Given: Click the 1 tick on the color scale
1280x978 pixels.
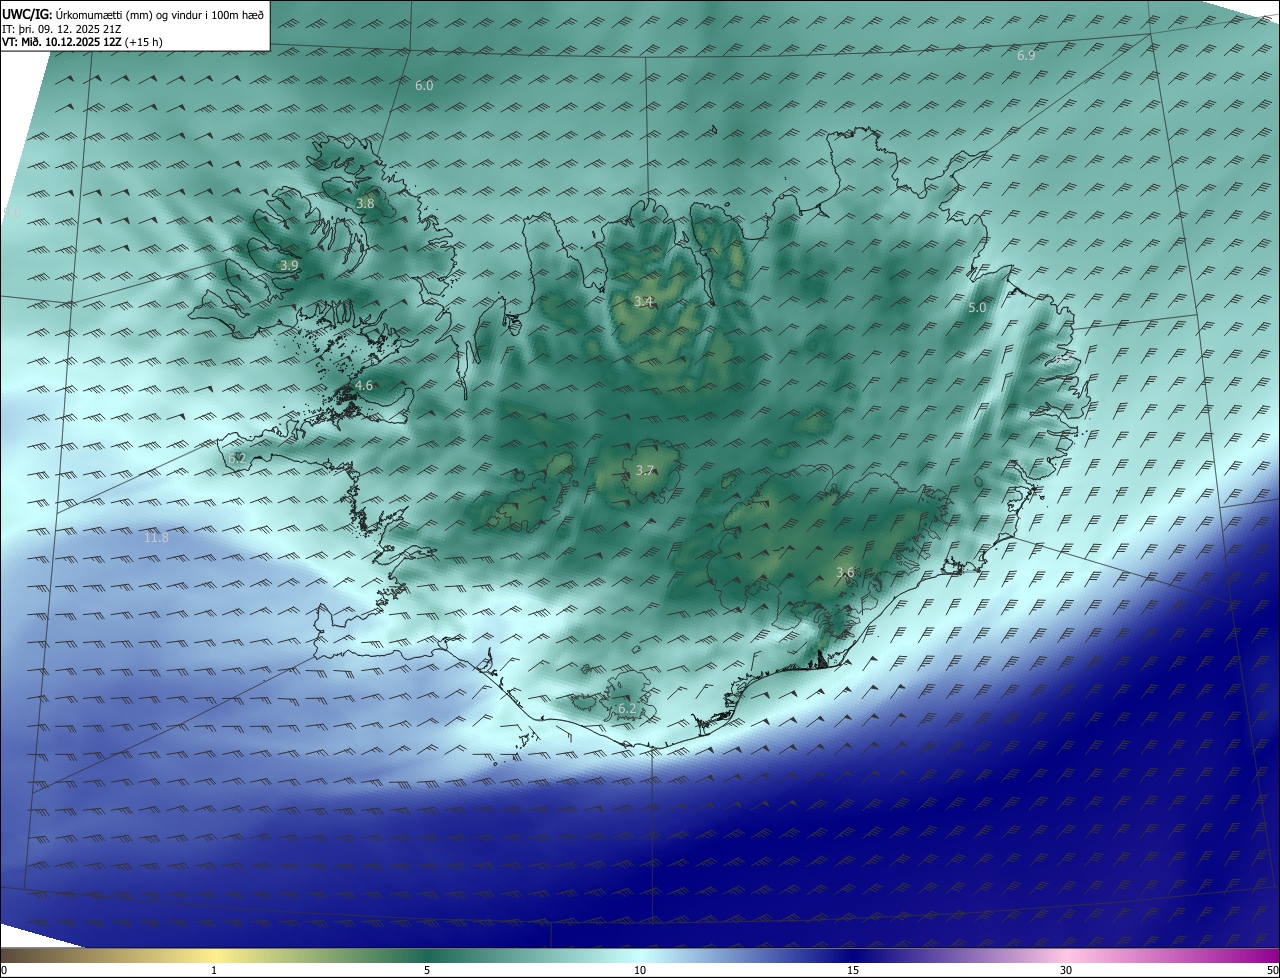Looking at the screenshot, I should tap(214, 970).
